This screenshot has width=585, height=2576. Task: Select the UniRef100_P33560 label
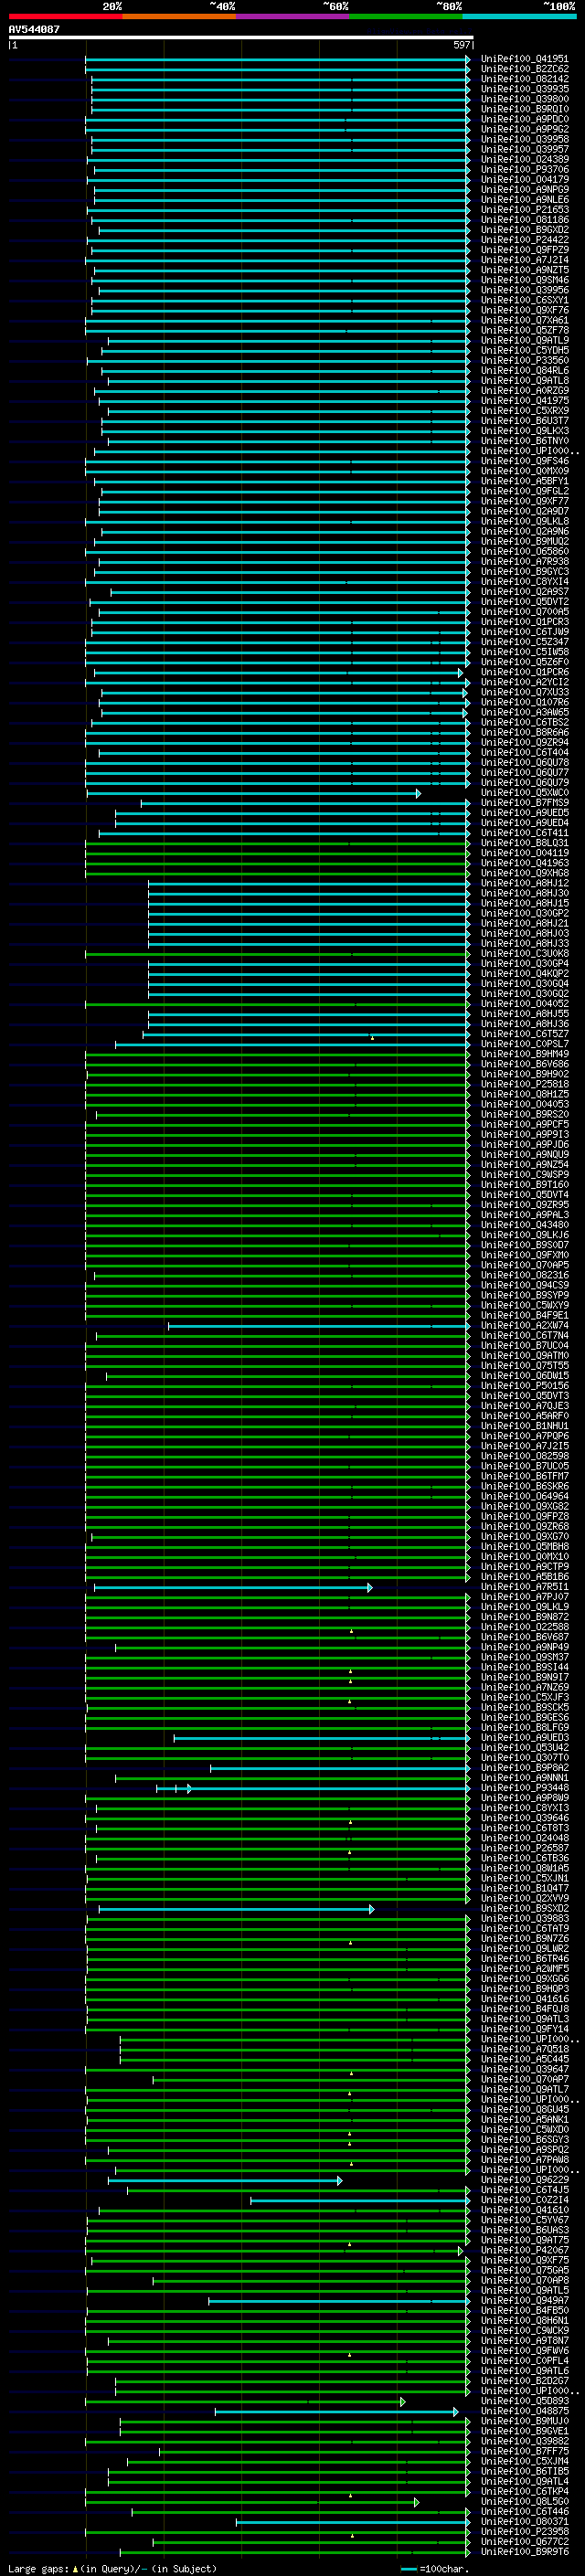[524, 360]
